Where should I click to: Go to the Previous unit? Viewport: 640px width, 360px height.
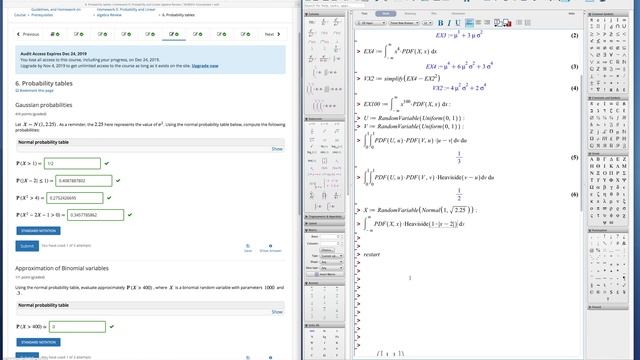[28, 34]
